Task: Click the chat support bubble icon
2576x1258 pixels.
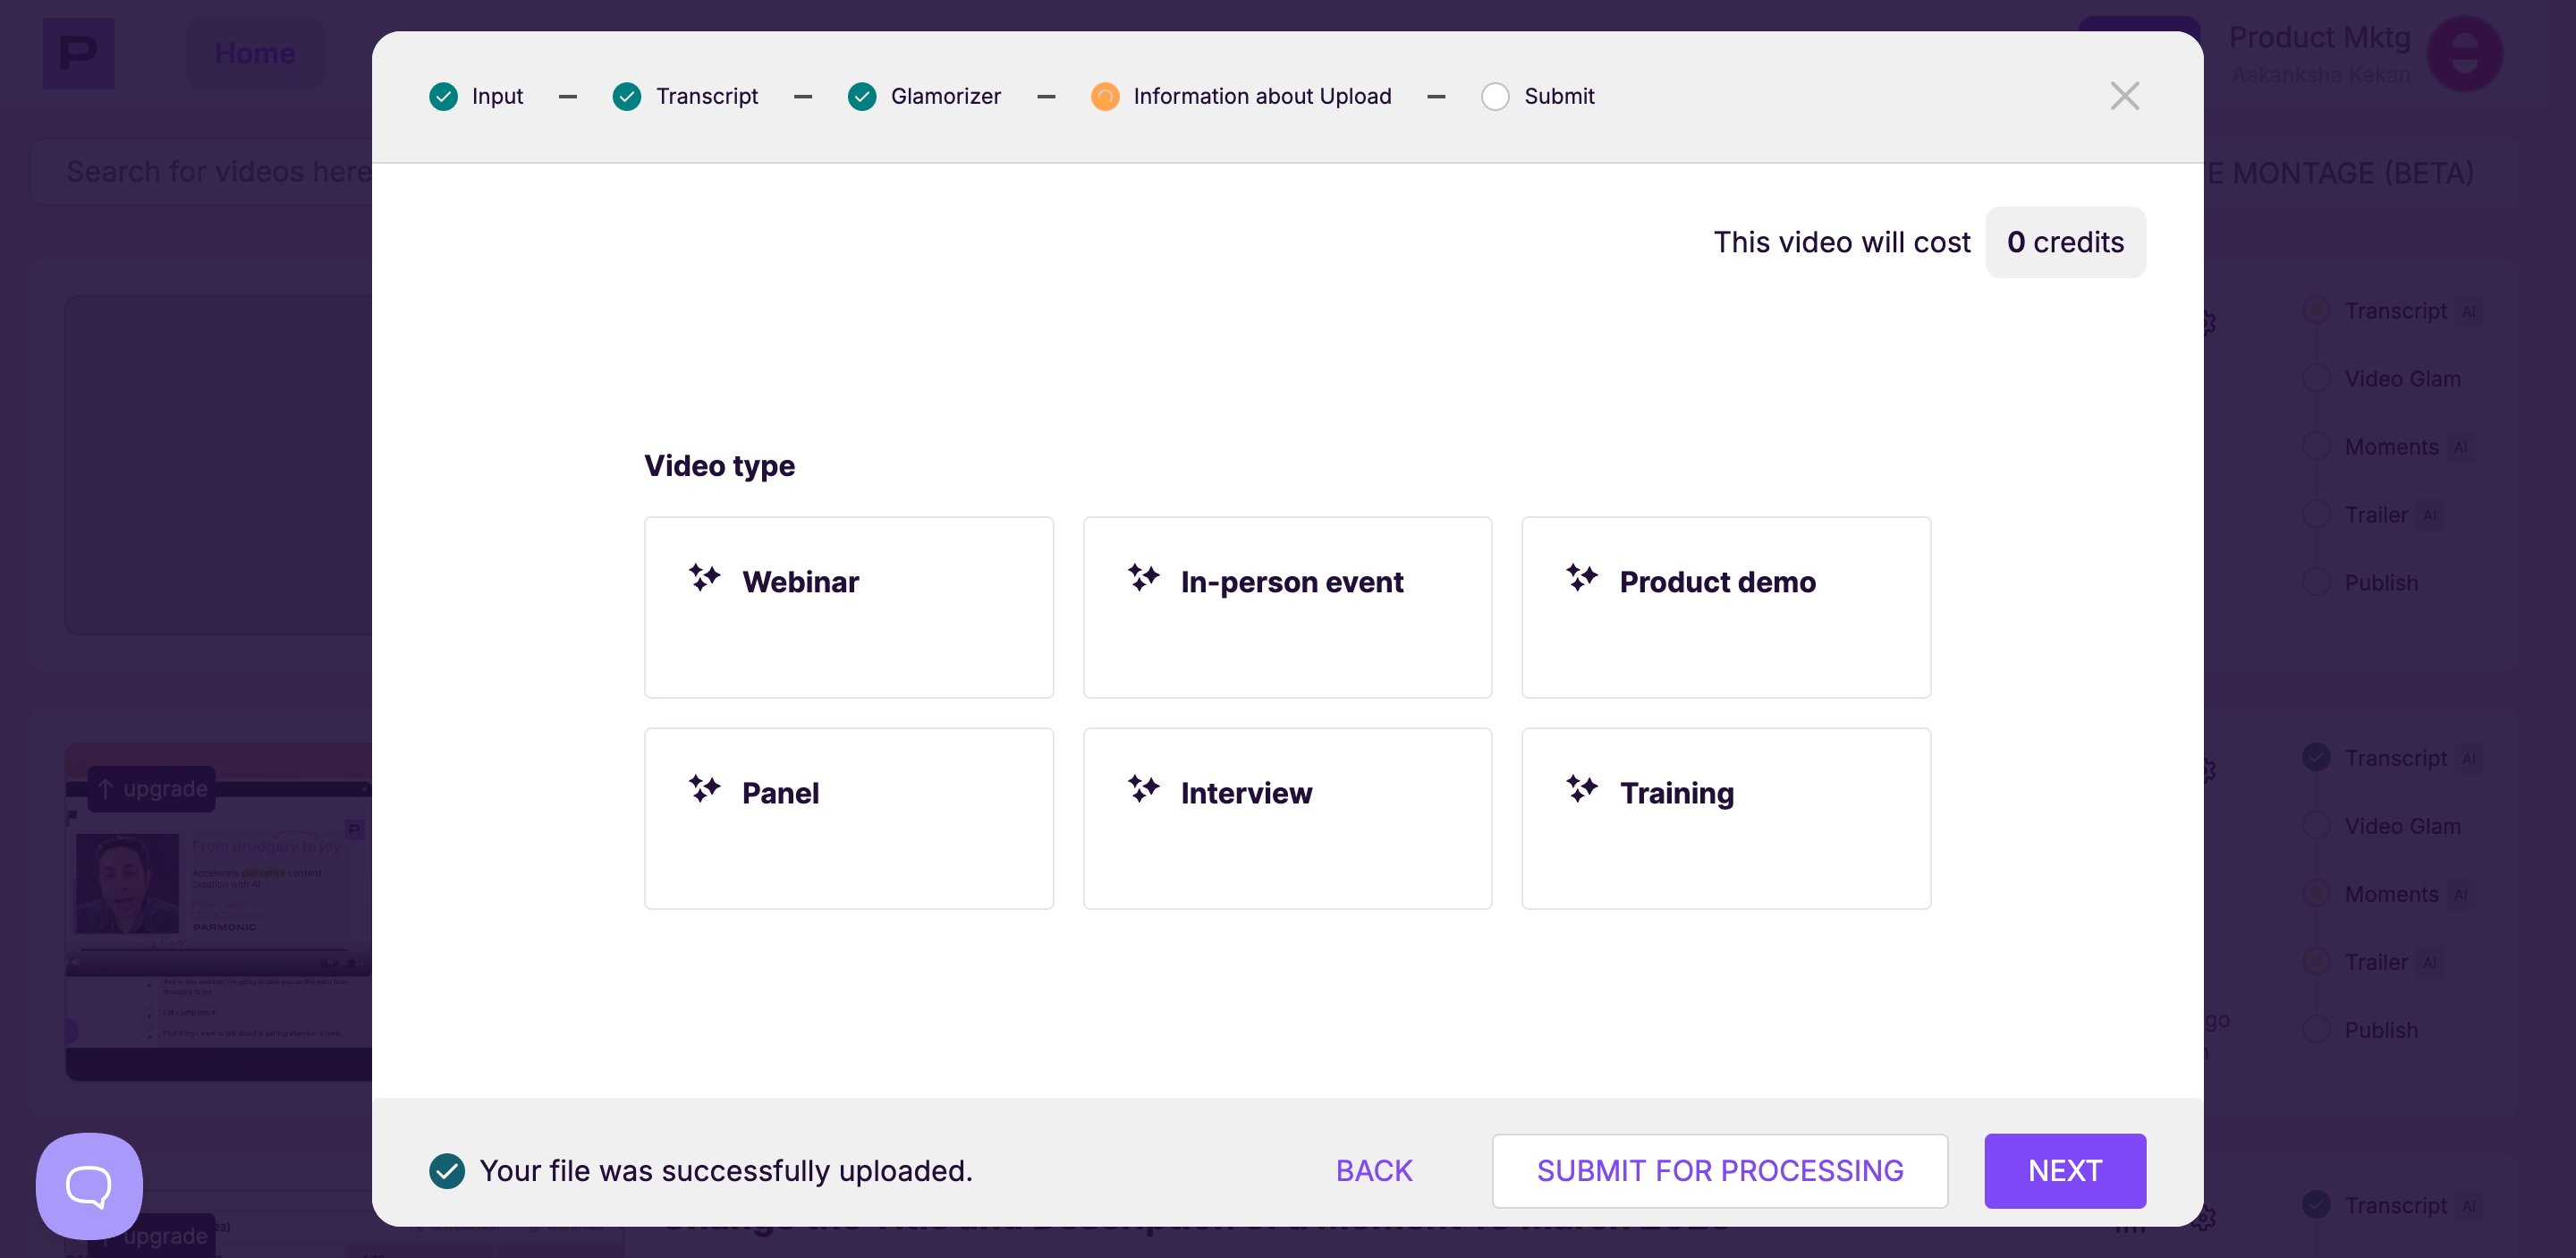Action: (x=89, y=1186)
